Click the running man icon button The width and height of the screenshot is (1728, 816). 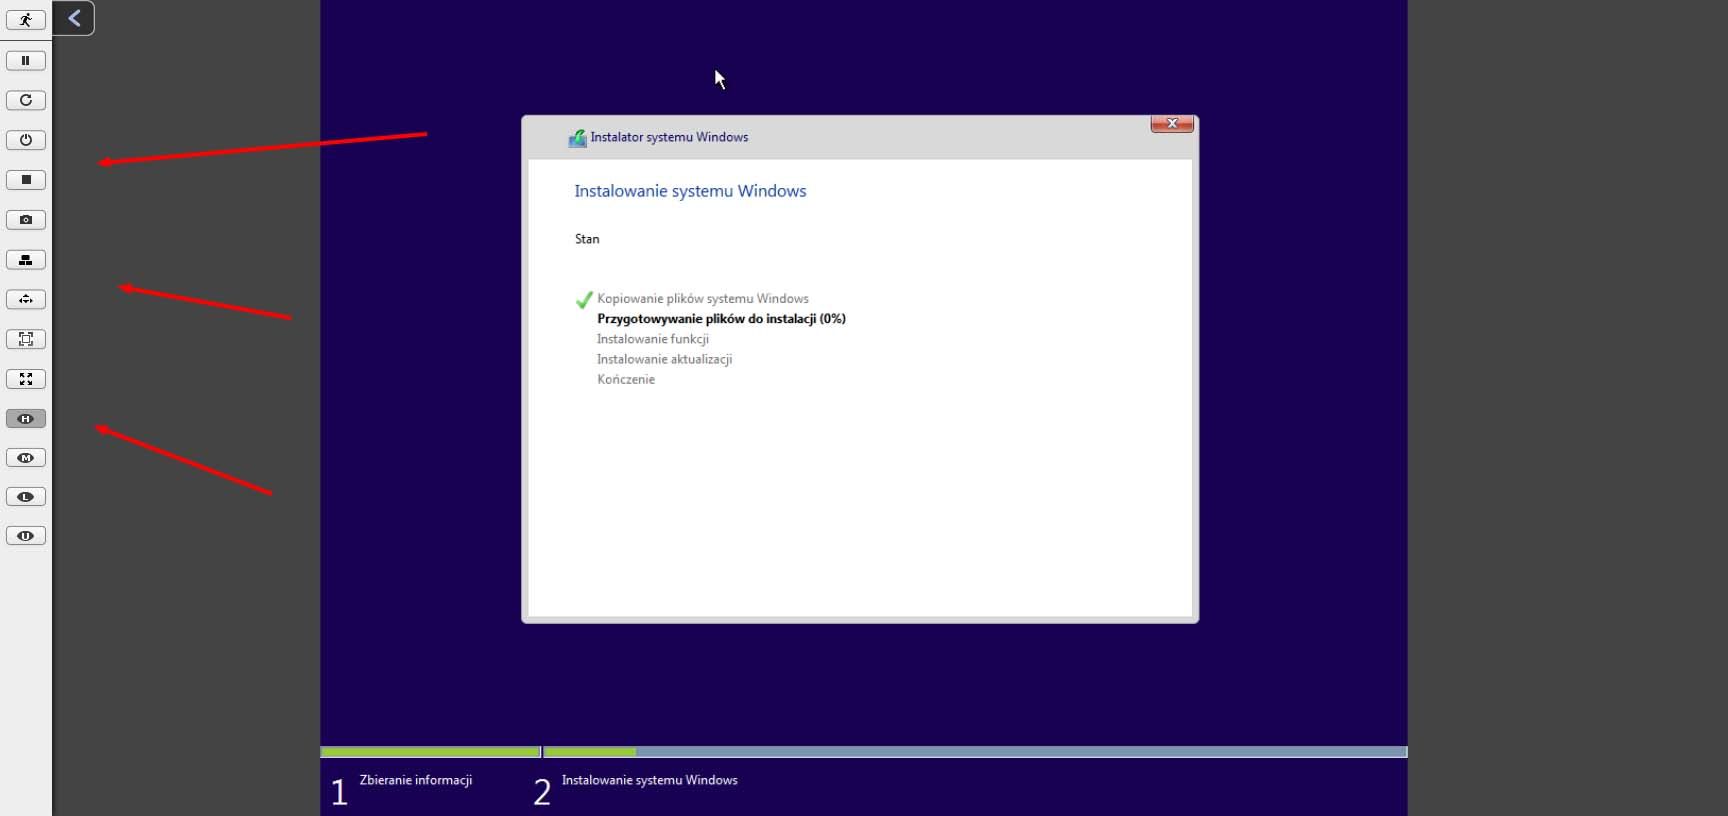[26, 20]
